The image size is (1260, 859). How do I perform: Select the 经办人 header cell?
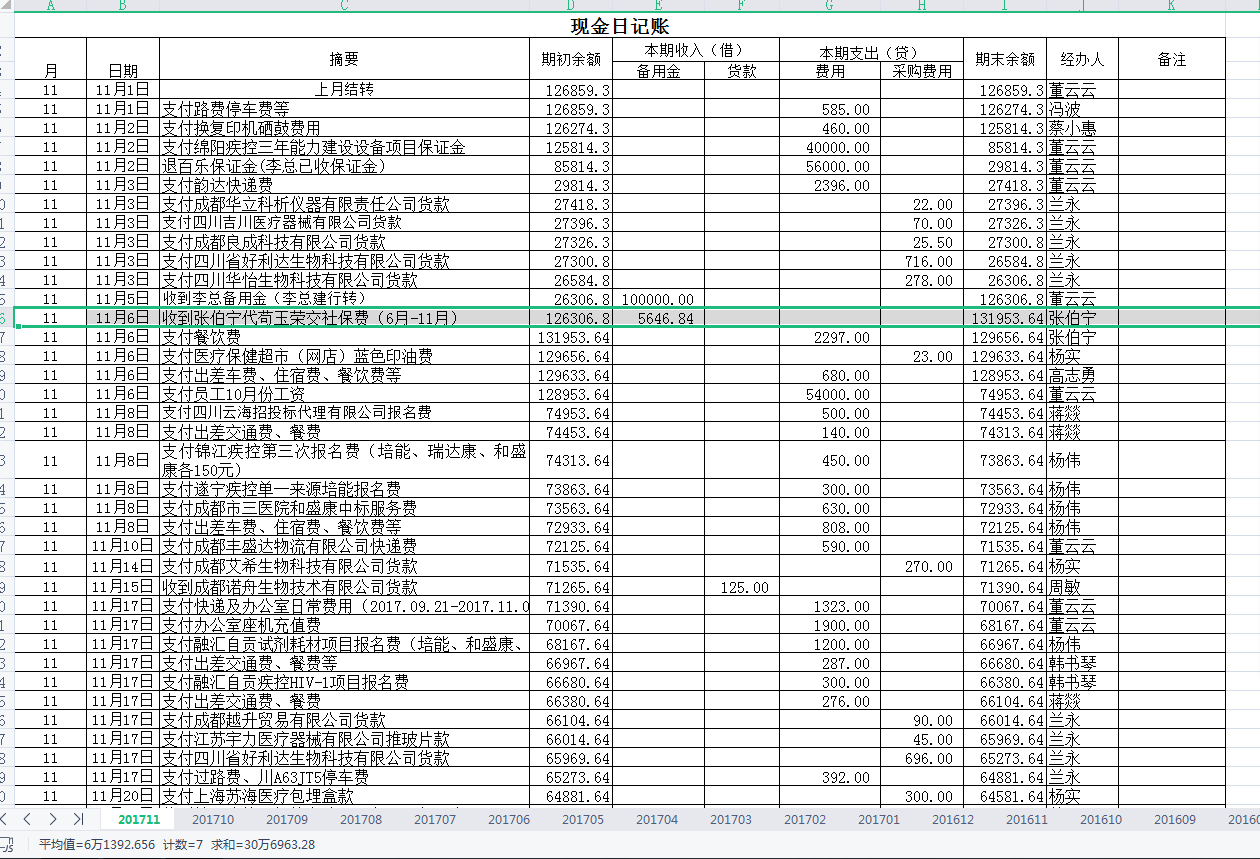pos(1082,59)
